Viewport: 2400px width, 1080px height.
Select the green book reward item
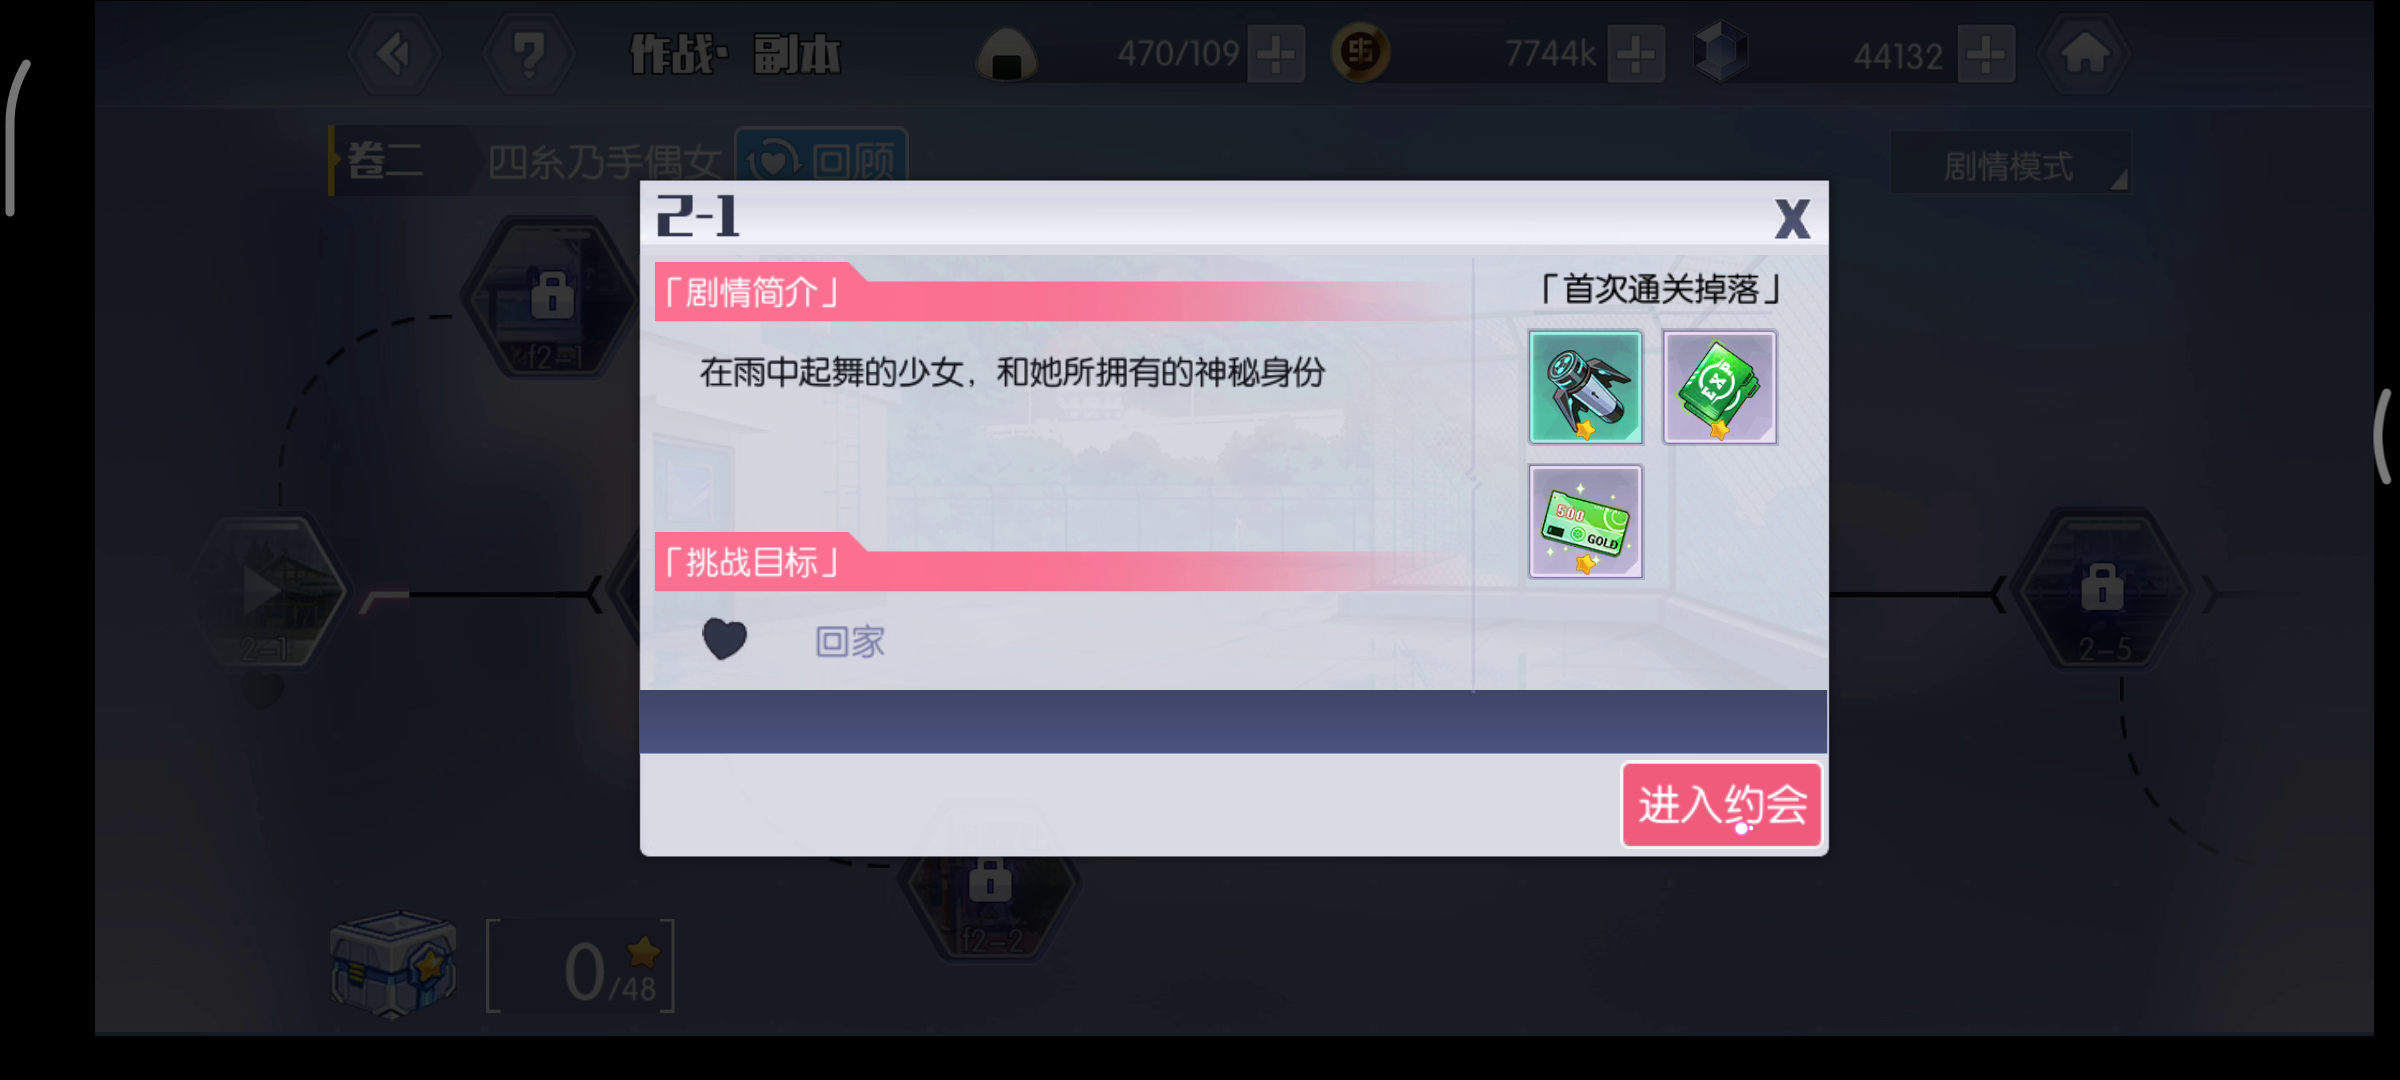click(1719, 387)
